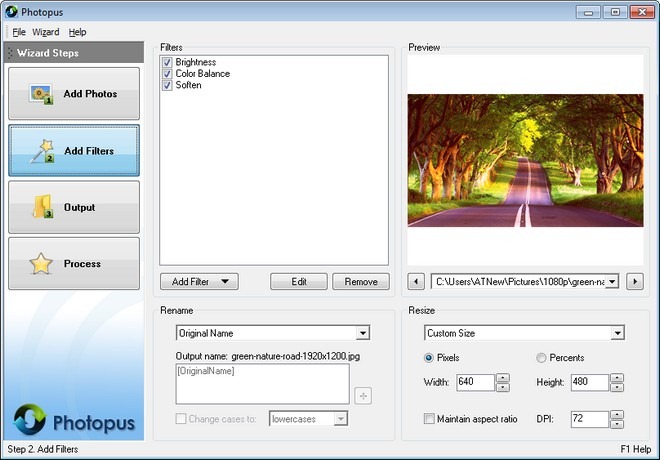Screen dimensions: 660x460
Task: Select the Soften filter row text
Action: point(189,85)
